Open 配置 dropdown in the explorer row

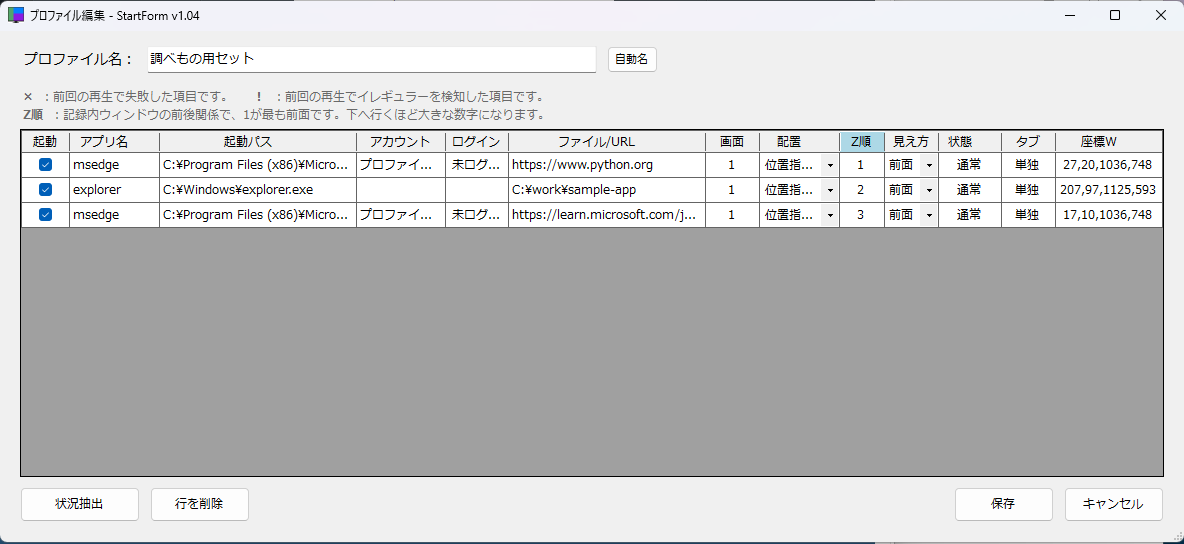[830, 190]
